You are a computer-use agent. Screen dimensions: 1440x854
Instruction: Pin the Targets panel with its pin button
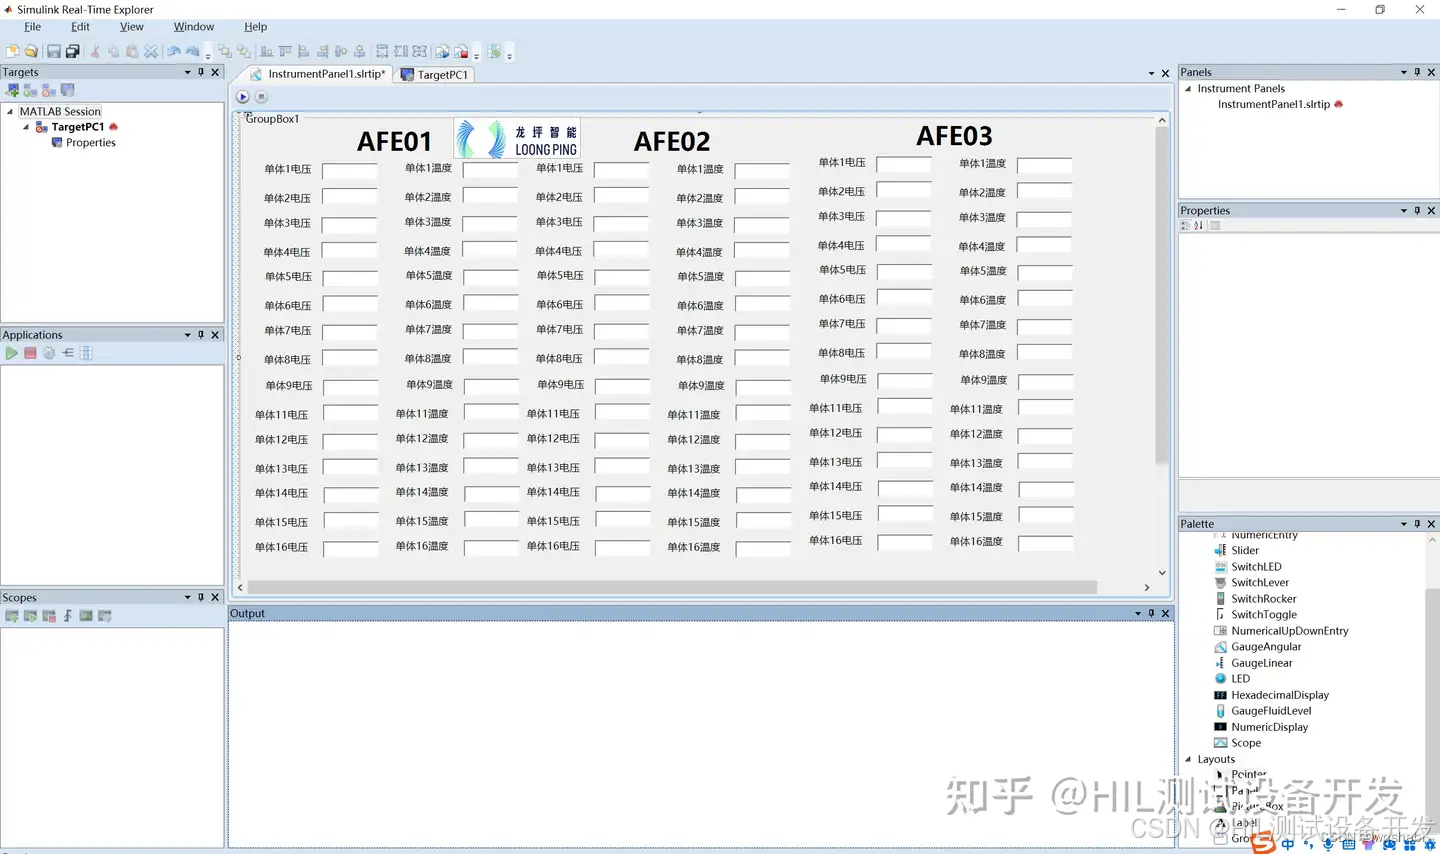200,71
